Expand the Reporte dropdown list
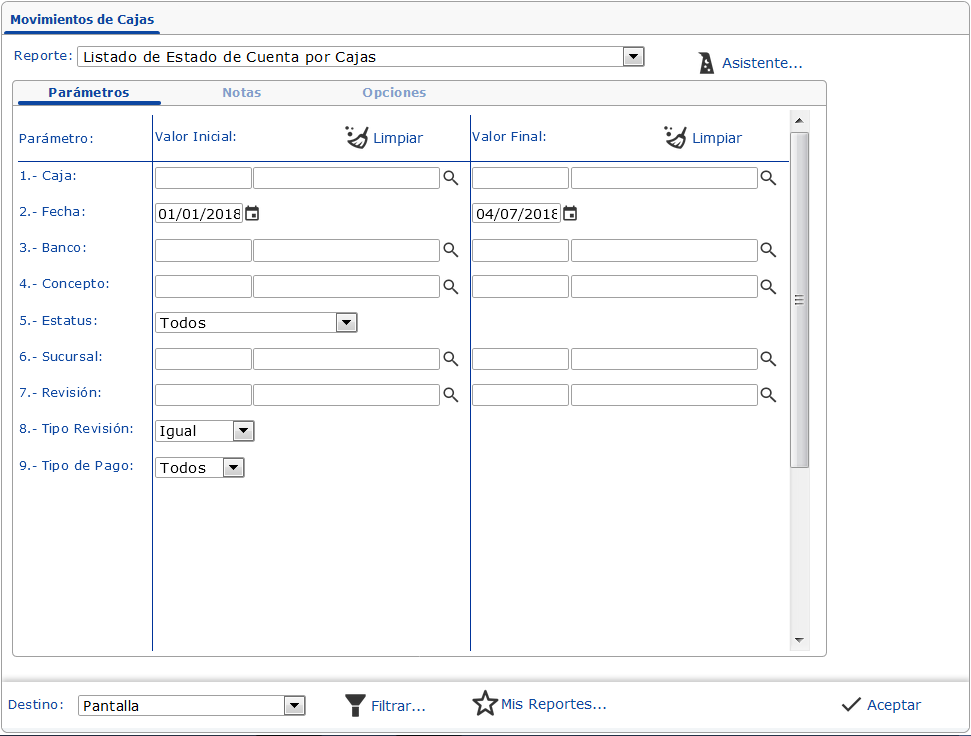 [633, 57]
